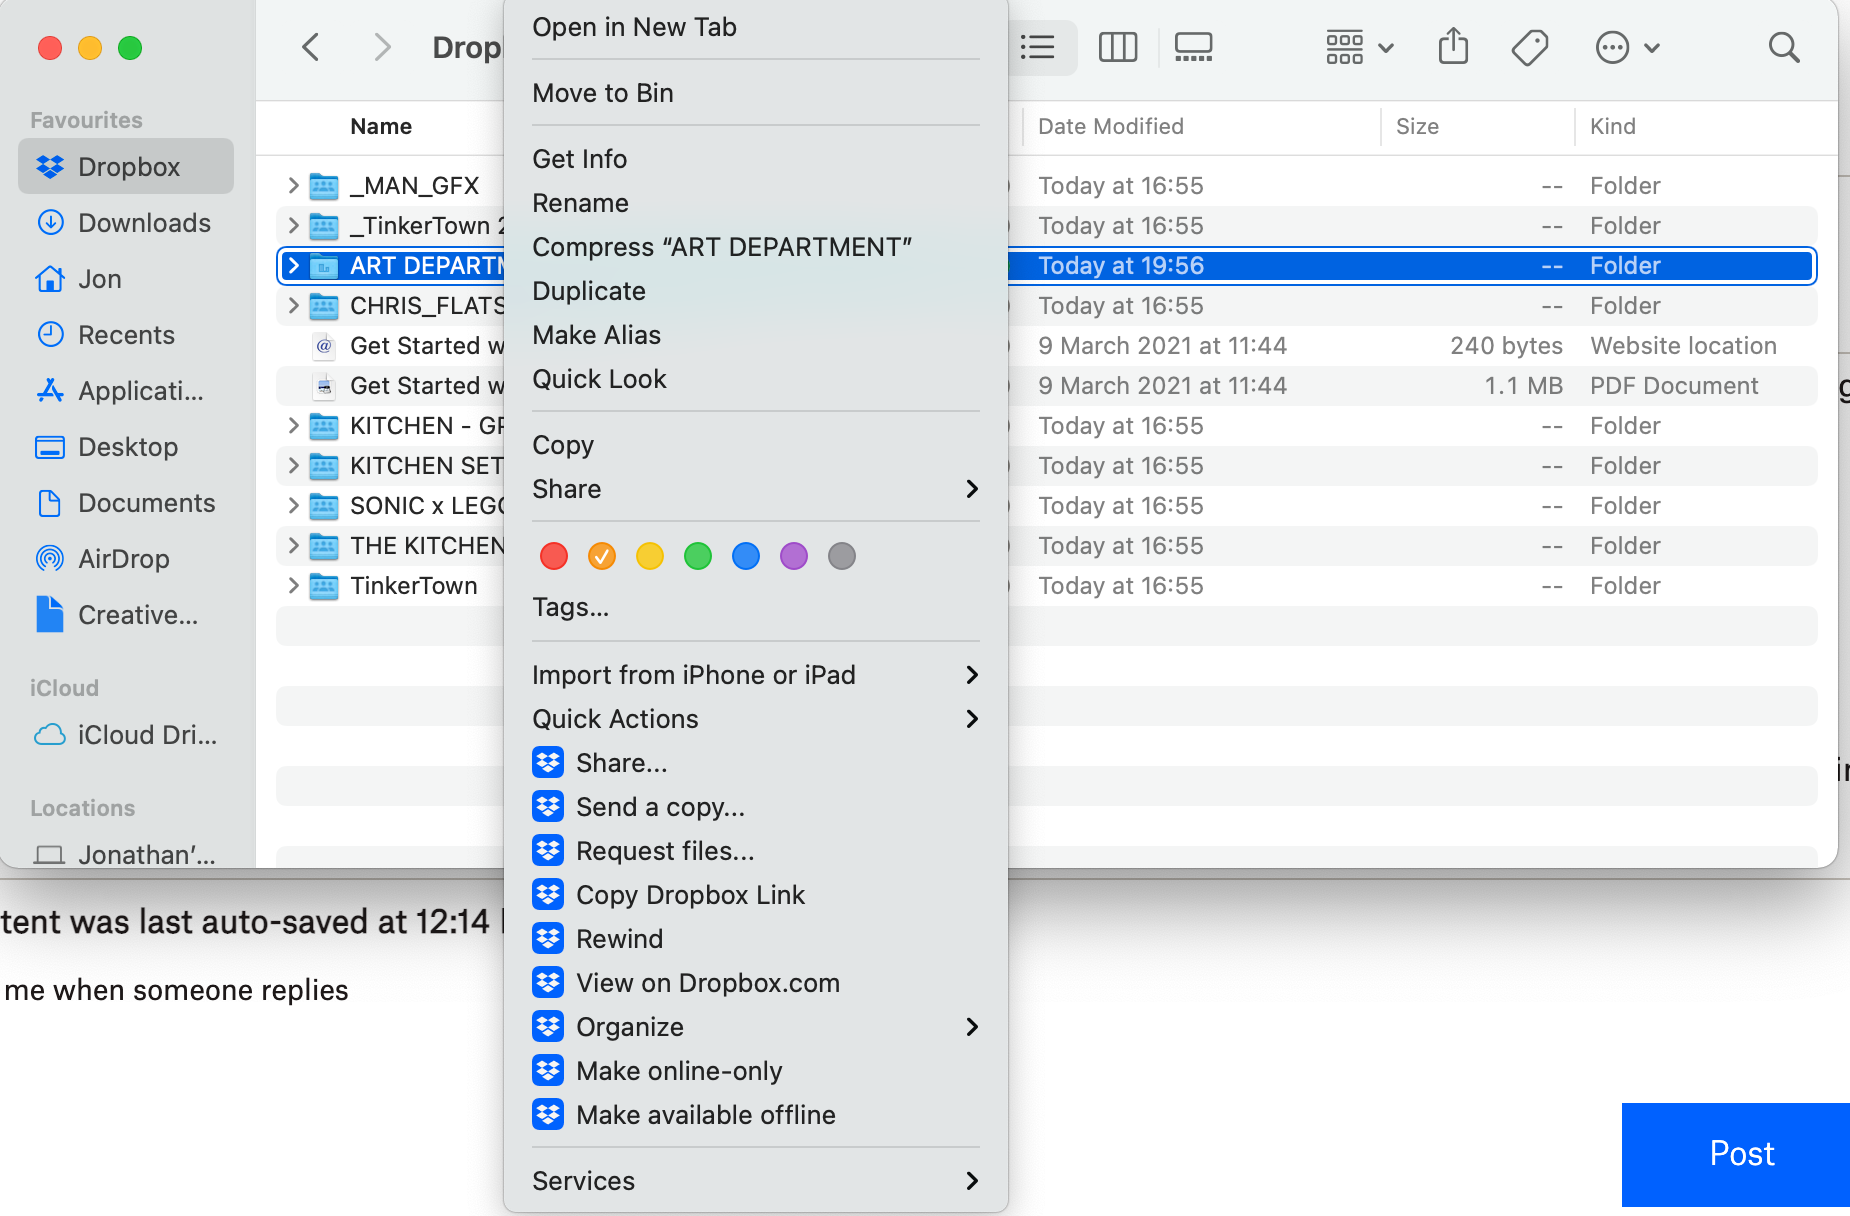The width and height of the screenshot is (1850, 1216).
Task: Select Copy Dropbox Link
Action: [x=689, y=894]
